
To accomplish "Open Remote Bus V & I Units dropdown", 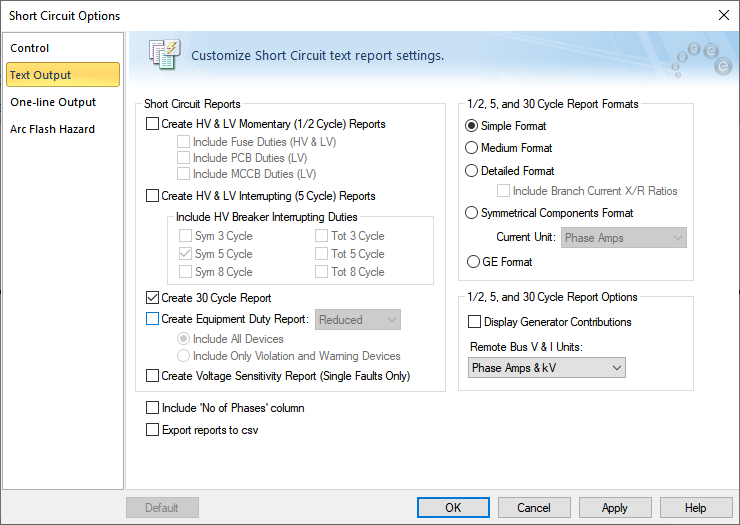I will pyautogui.click(x=546, y=368).
